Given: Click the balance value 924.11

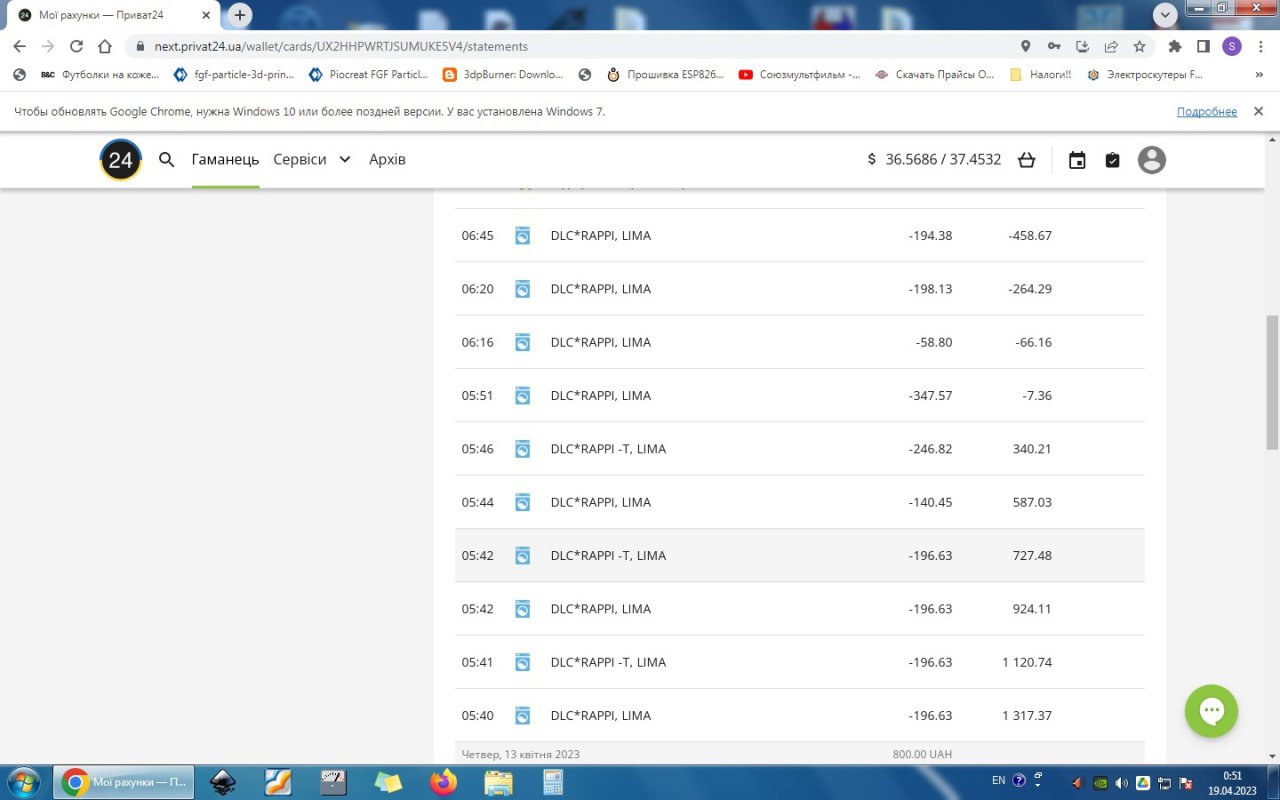Looking at the screenshot, I should pos(1032,609).
